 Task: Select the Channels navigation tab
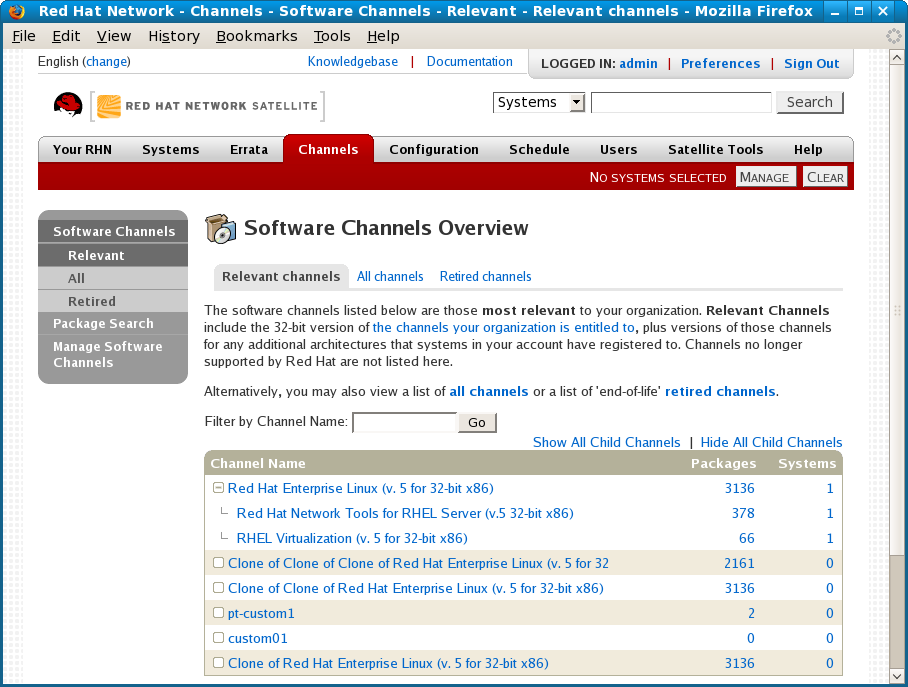click(328, 149)
